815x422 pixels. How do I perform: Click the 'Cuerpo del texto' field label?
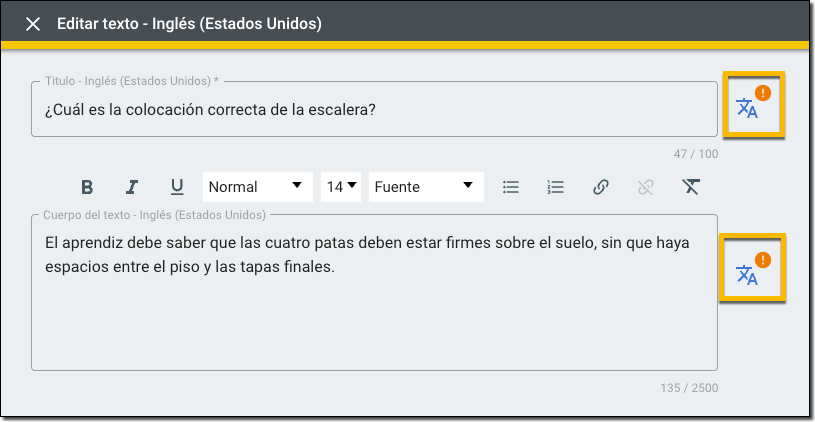click(154, 215)
